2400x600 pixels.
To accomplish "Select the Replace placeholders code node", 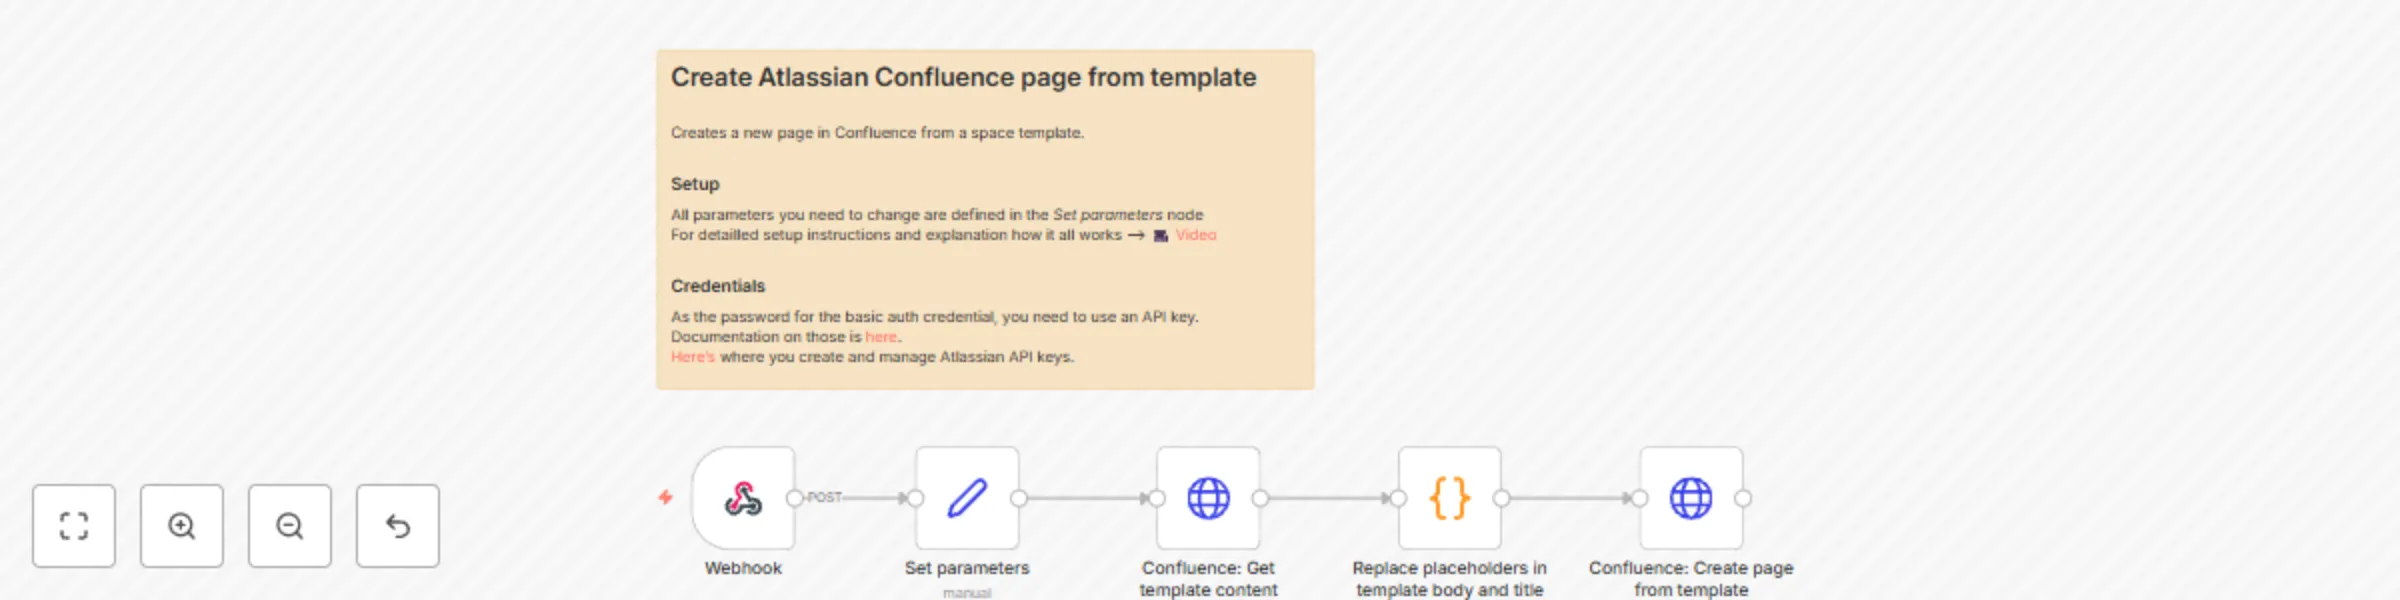I will pos(1450,498).
